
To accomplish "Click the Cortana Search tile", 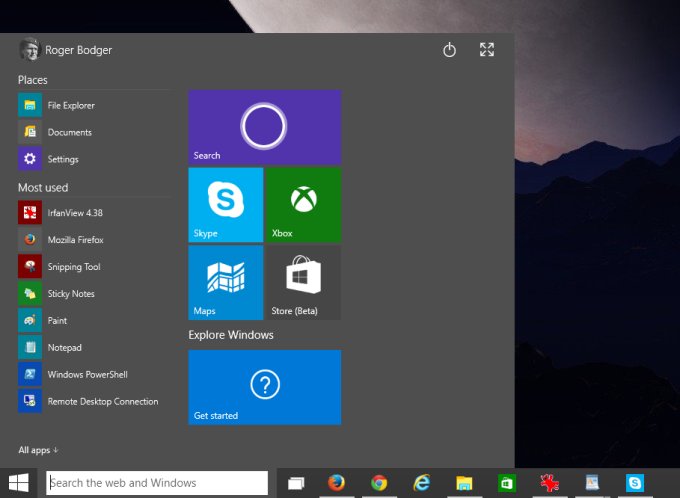I will tap(264, 127).
